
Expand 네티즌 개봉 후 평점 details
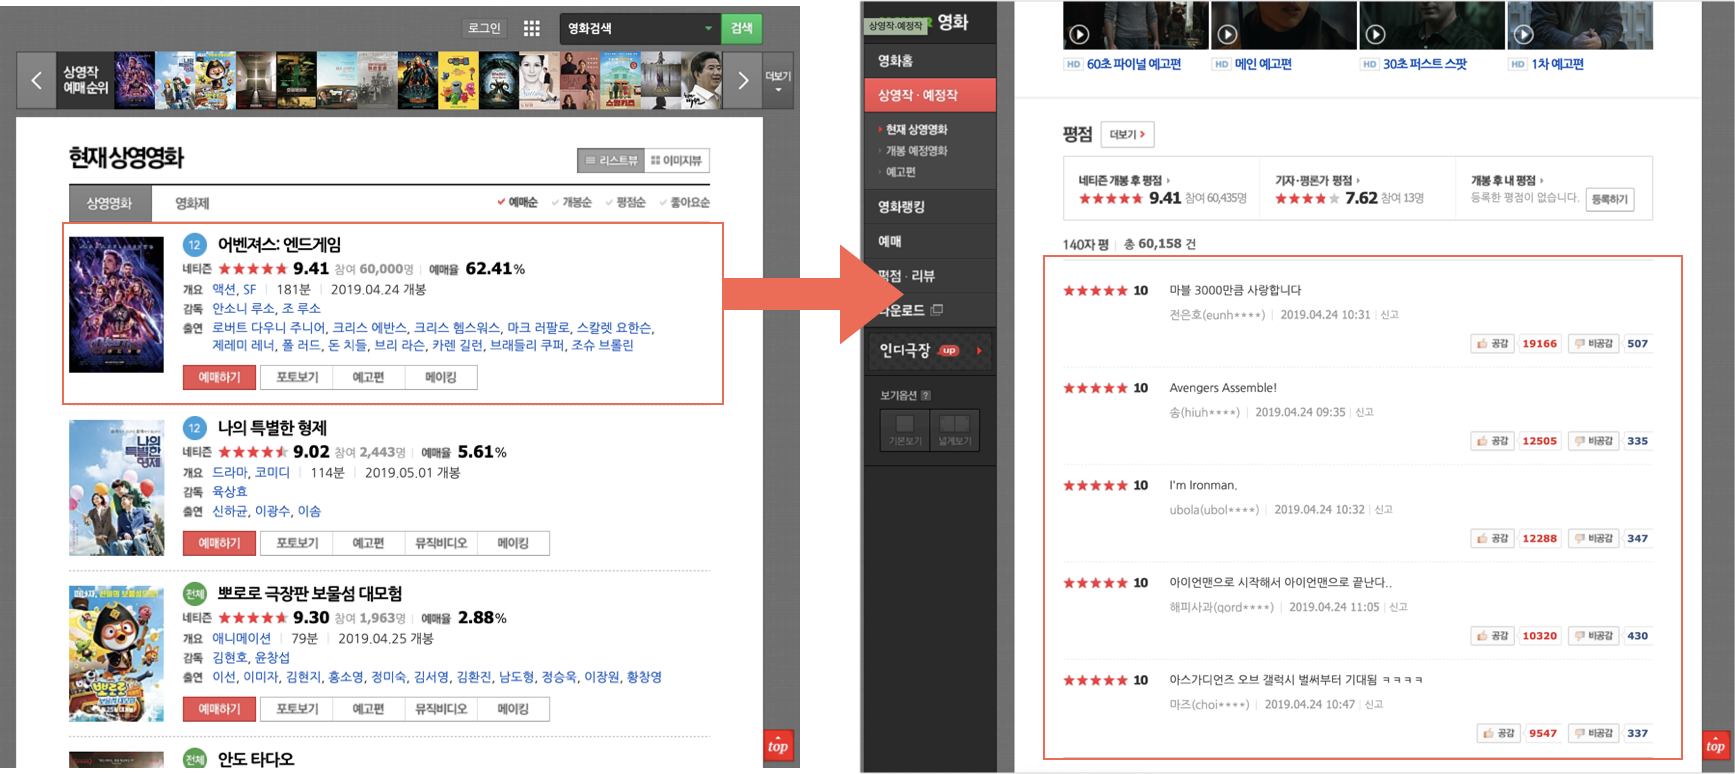pyautogui.click(x=1124, y=180)
